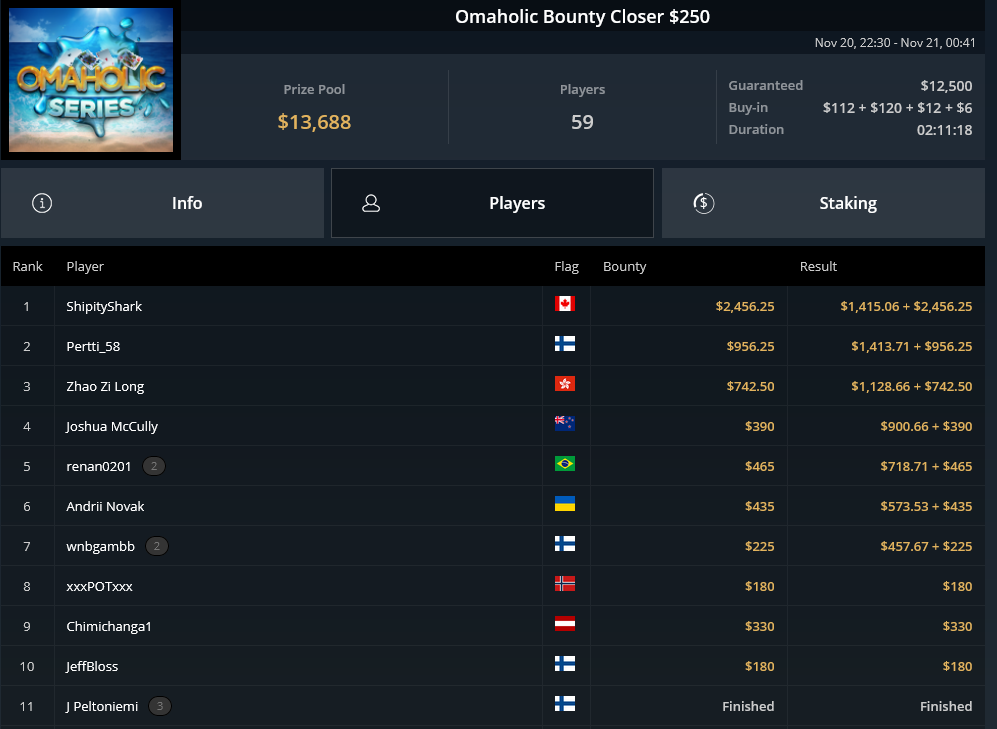Sort by the Player column header

[x=85, y=266]
